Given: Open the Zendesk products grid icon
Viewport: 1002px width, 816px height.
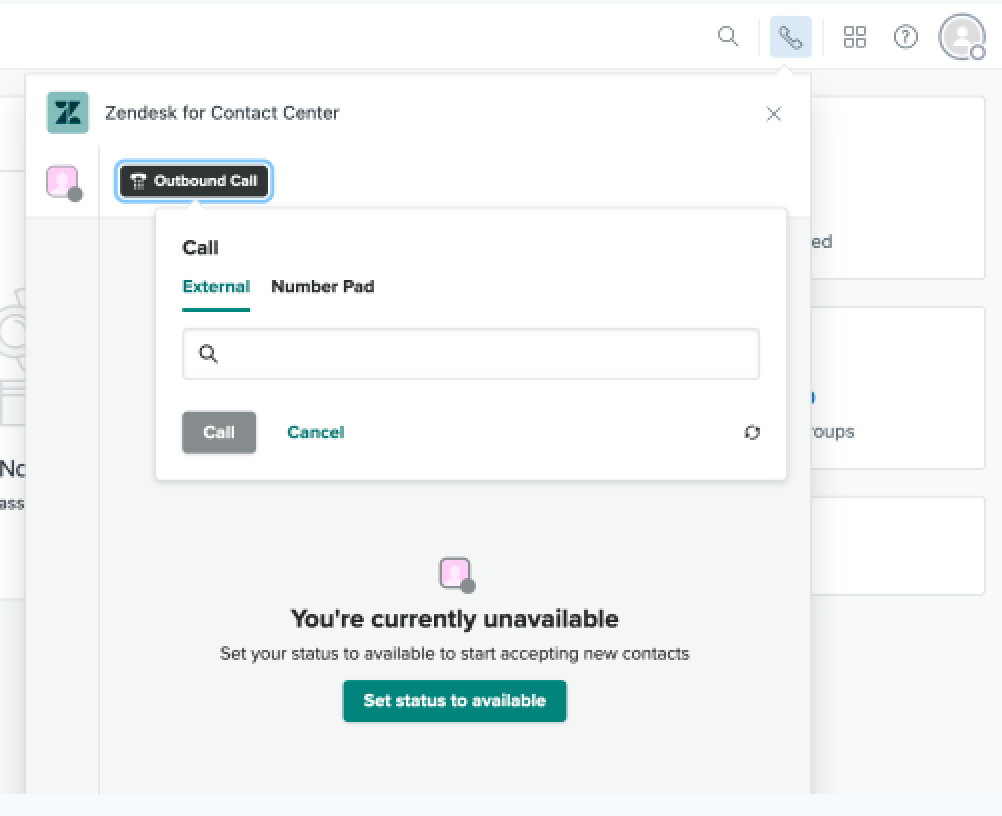Looking at the screenshot, I should pos(854,37).
